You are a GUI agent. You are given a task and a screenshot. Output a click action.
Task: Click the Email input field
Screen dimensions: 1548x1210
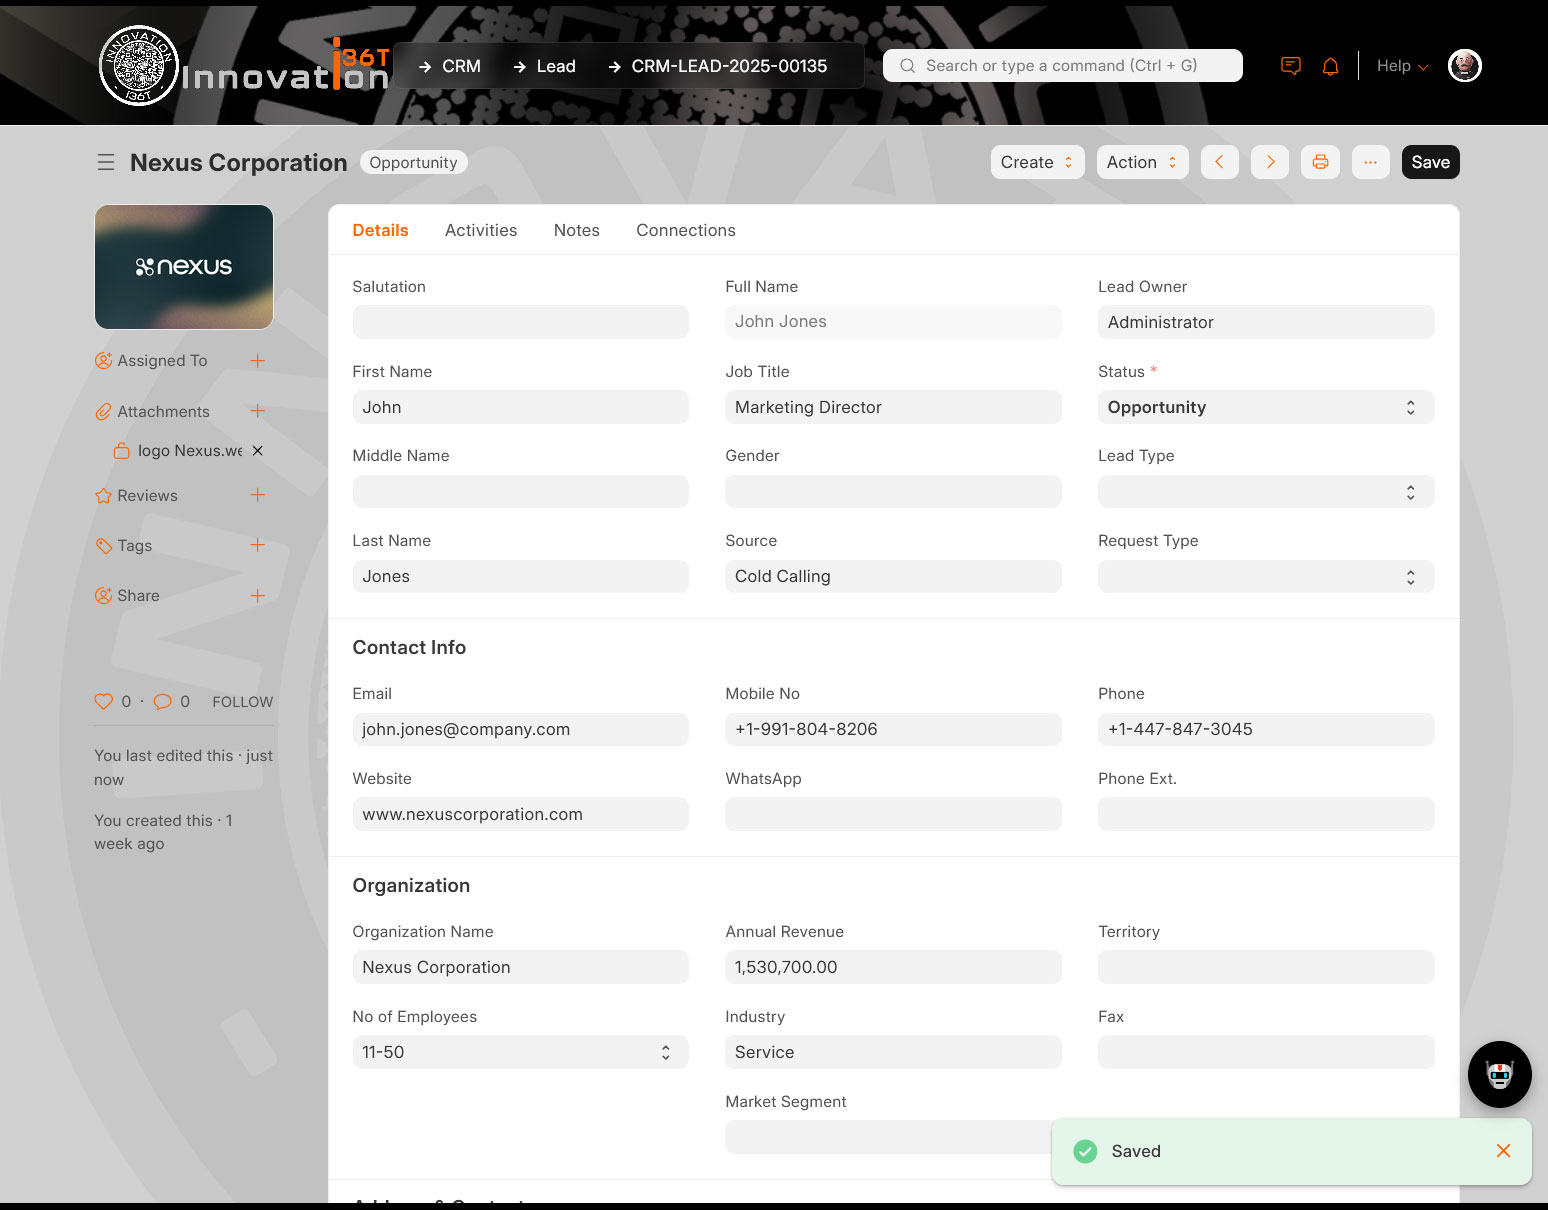pos(520,729)
